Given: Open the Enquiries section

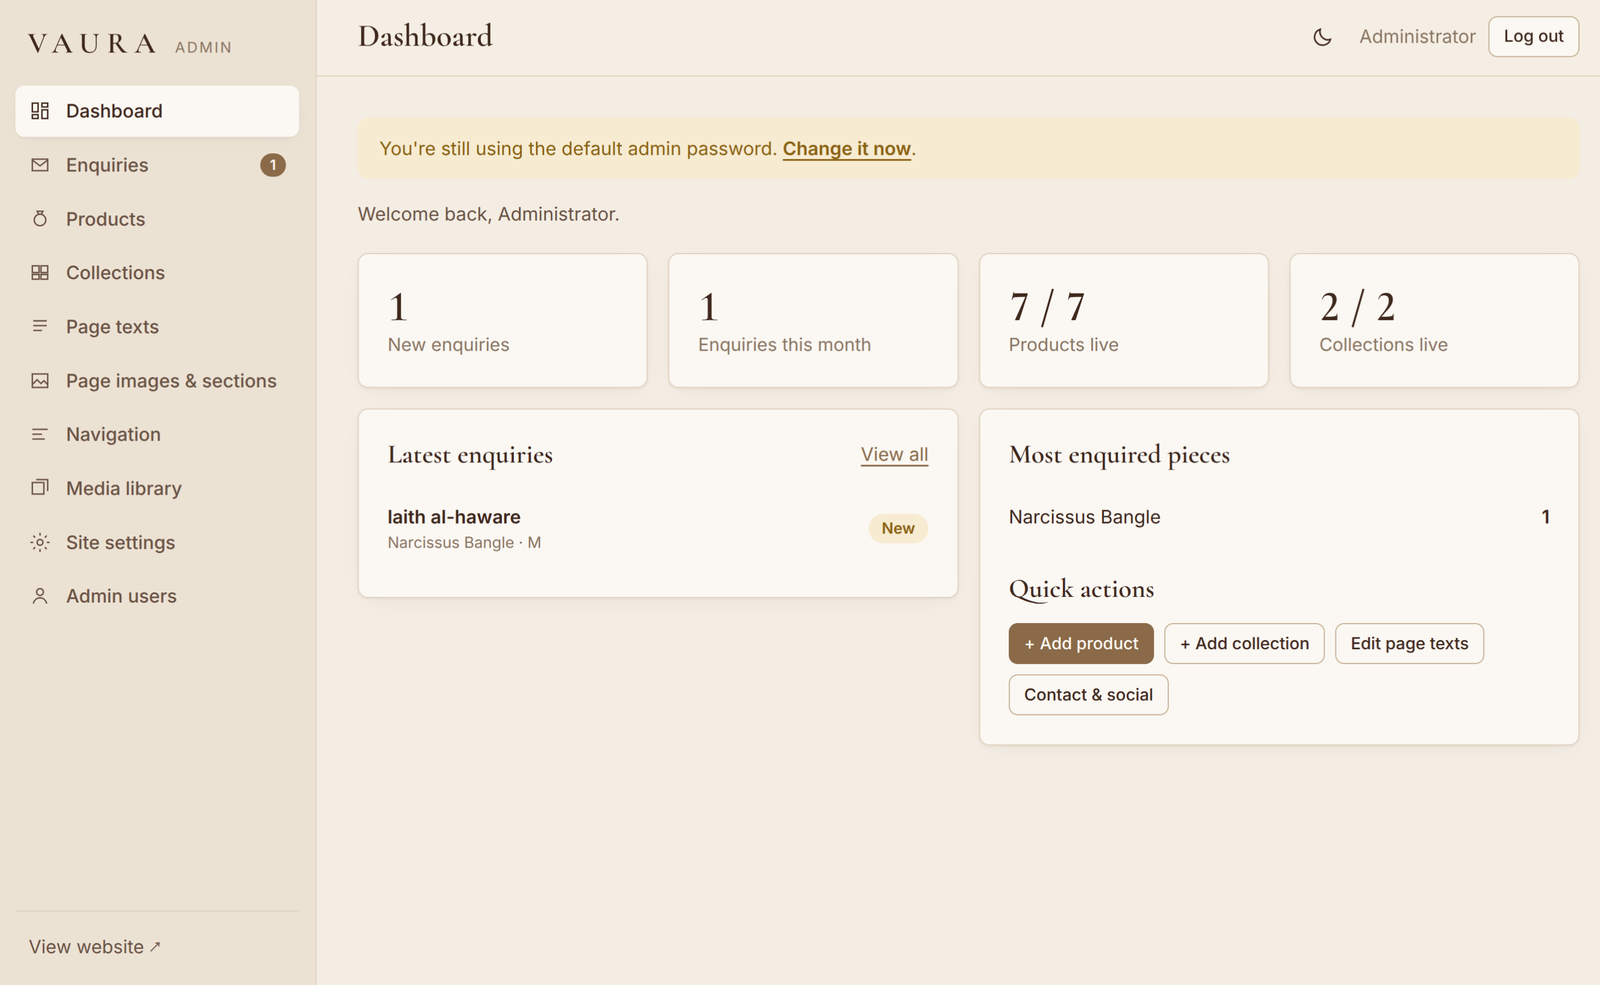Looking at the screenshot, I should point(157,165).
